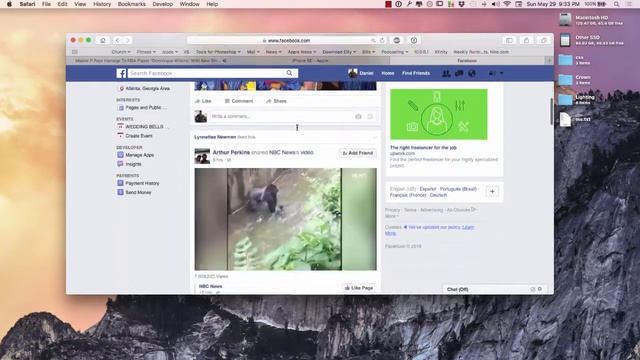
Task: Open Safari History menu
Action: coord(102,4)
